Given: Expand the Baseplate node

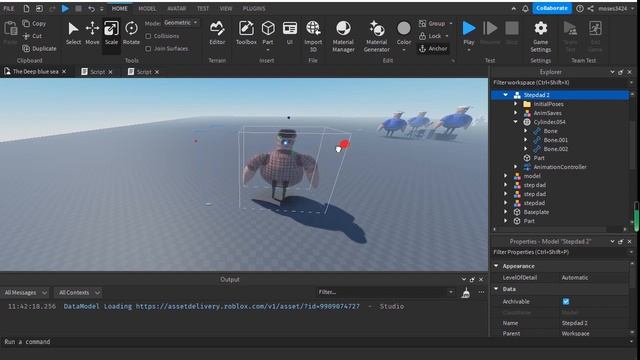Looking at the screenshot, I should (x=506, y=212).
